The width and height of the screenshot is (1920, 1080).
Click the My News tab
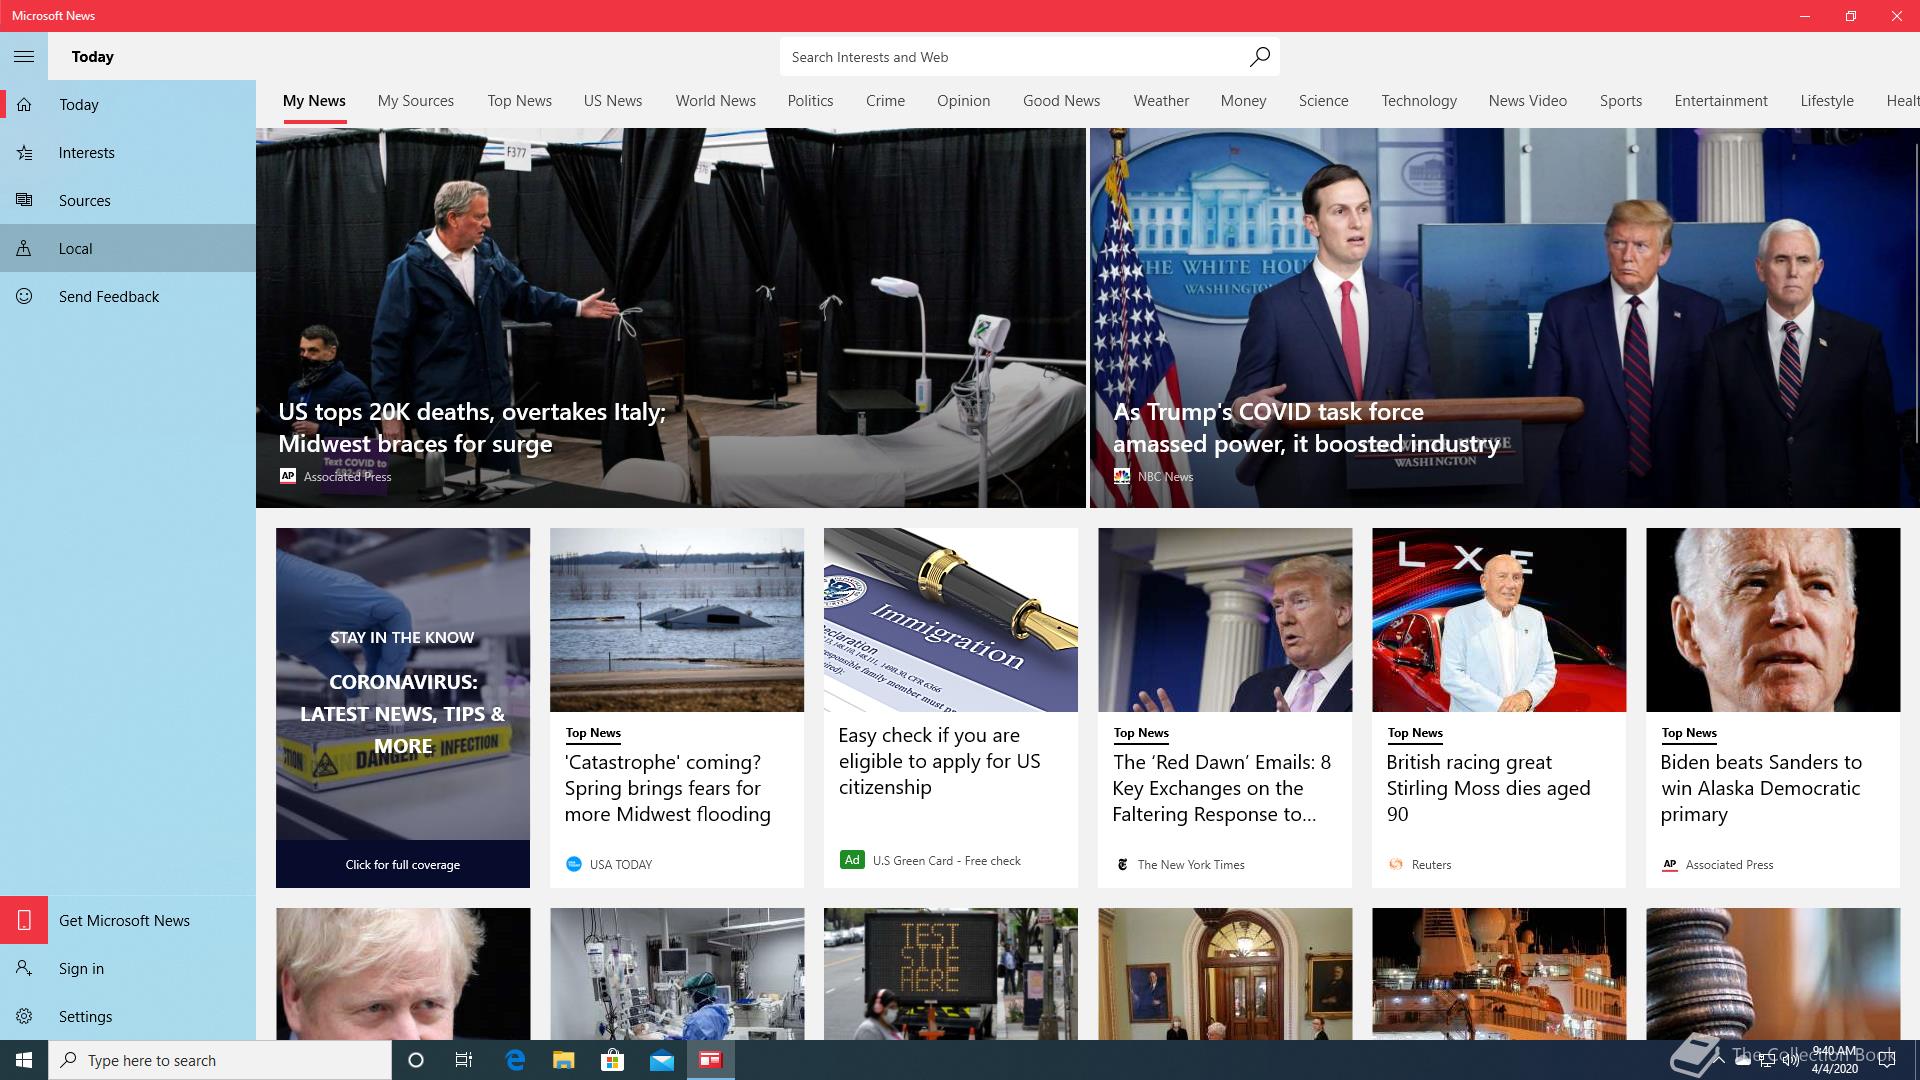[314, 101]
